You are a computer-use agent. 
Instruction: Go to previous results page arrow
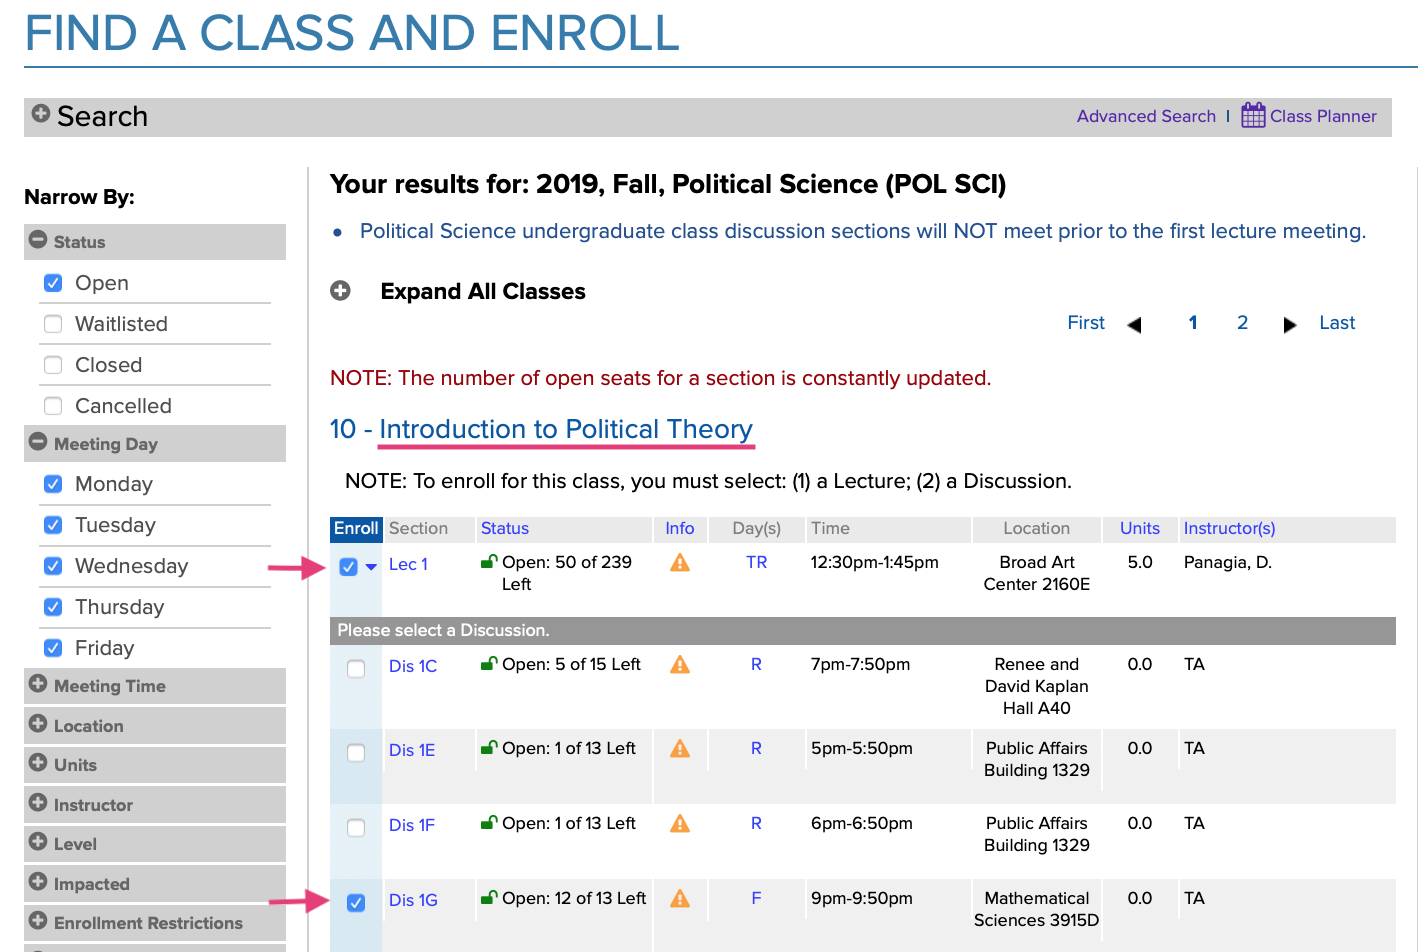[x=1134, y=324]
